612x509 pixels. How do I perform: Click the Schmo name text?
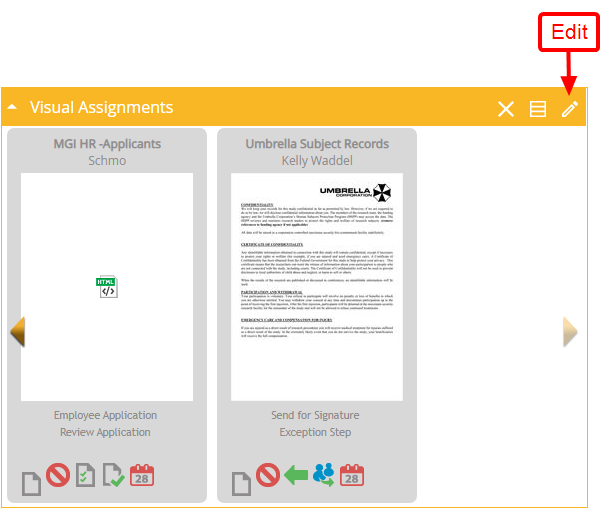coord(107,160)
